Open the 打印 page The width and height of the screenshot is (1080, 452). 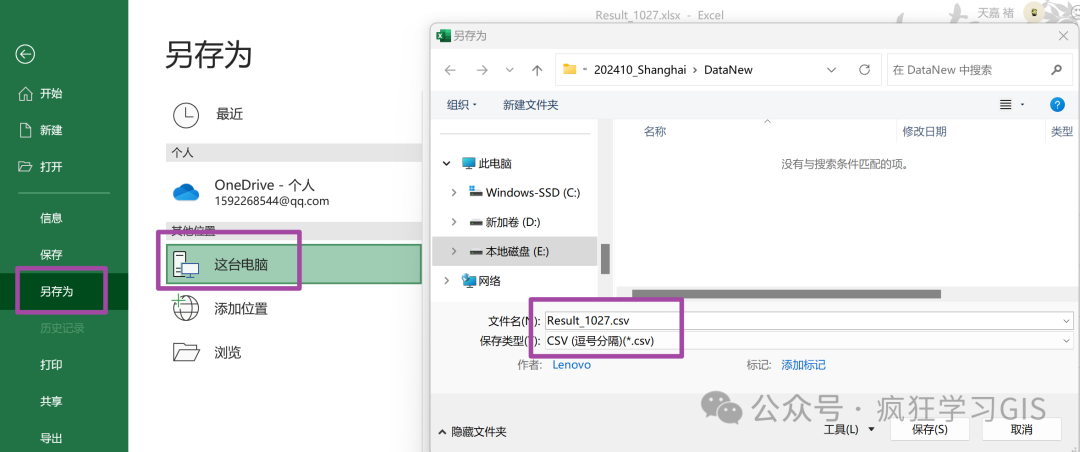click(x=51, y=364)
